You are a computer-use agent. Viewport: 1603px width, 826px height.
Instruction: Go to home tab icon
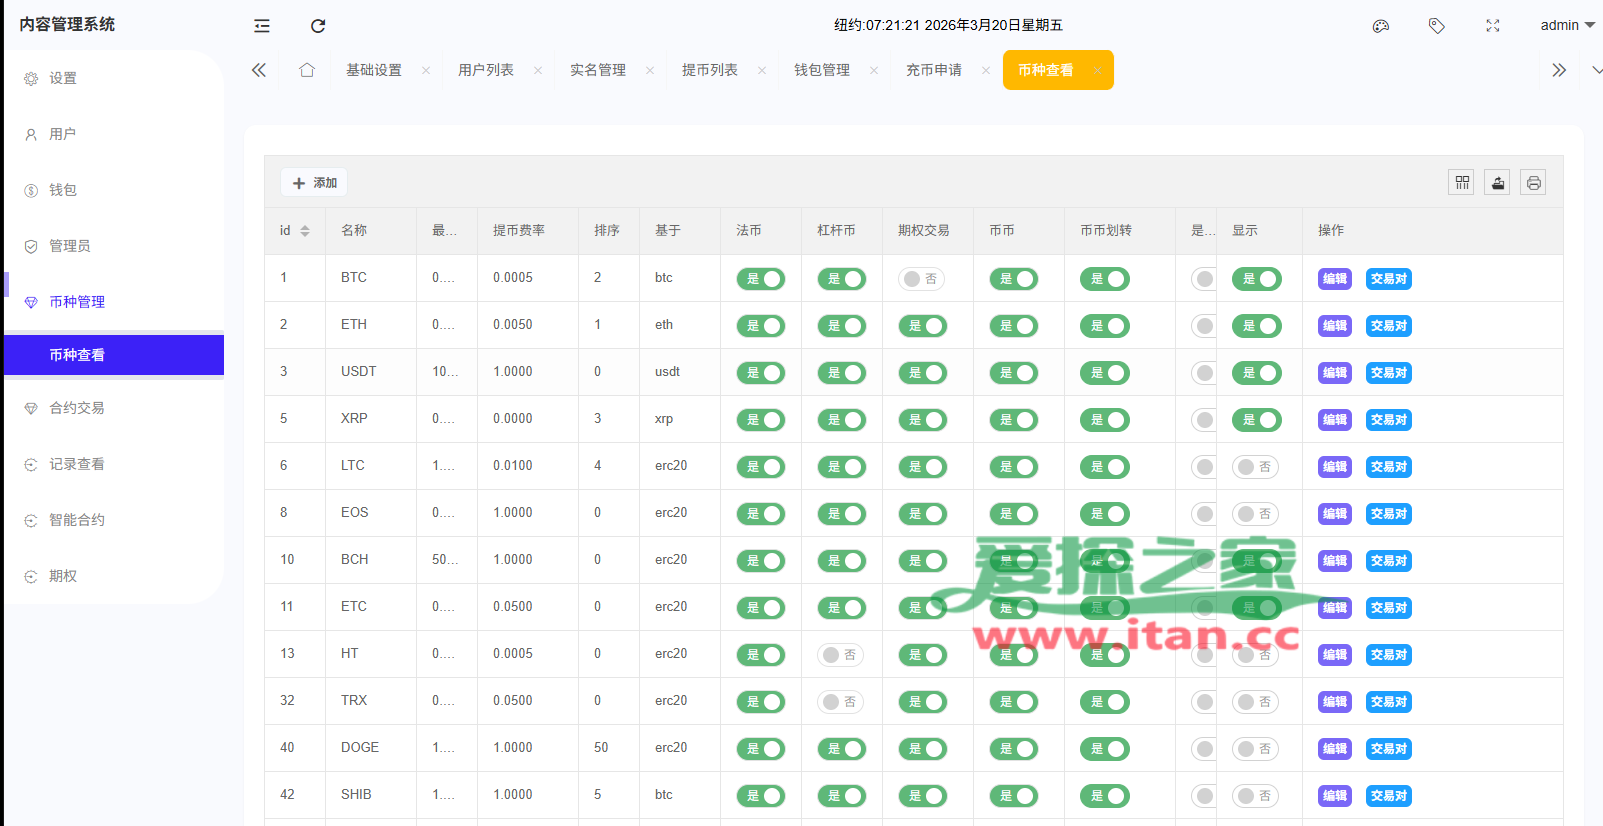307,70
